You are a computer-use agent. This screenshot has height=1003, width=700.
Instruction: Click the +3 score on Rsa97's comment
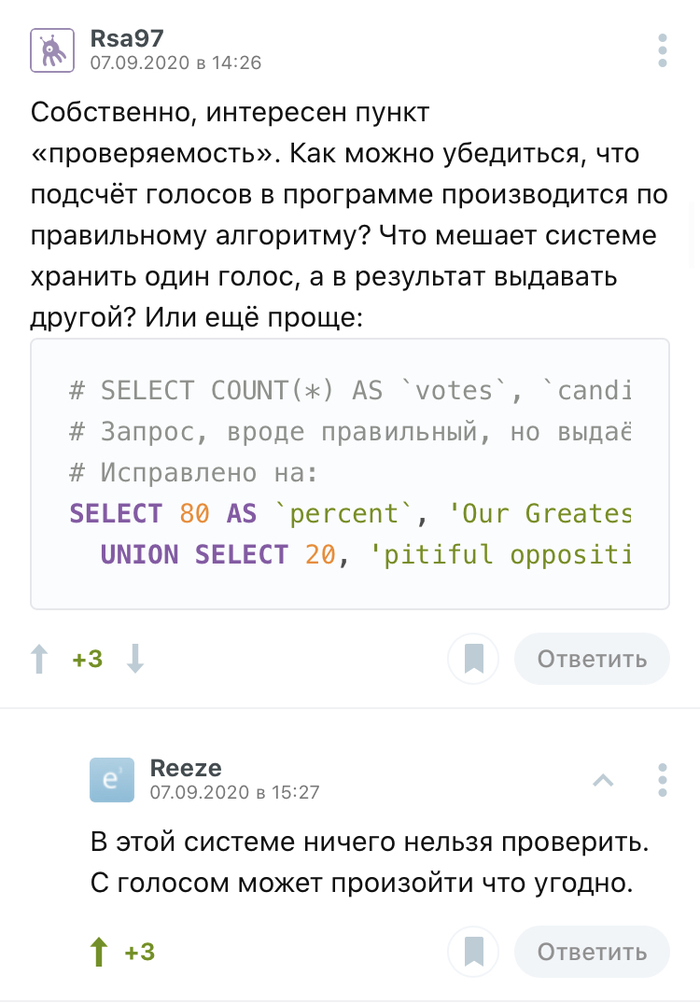tap(87, 659)
